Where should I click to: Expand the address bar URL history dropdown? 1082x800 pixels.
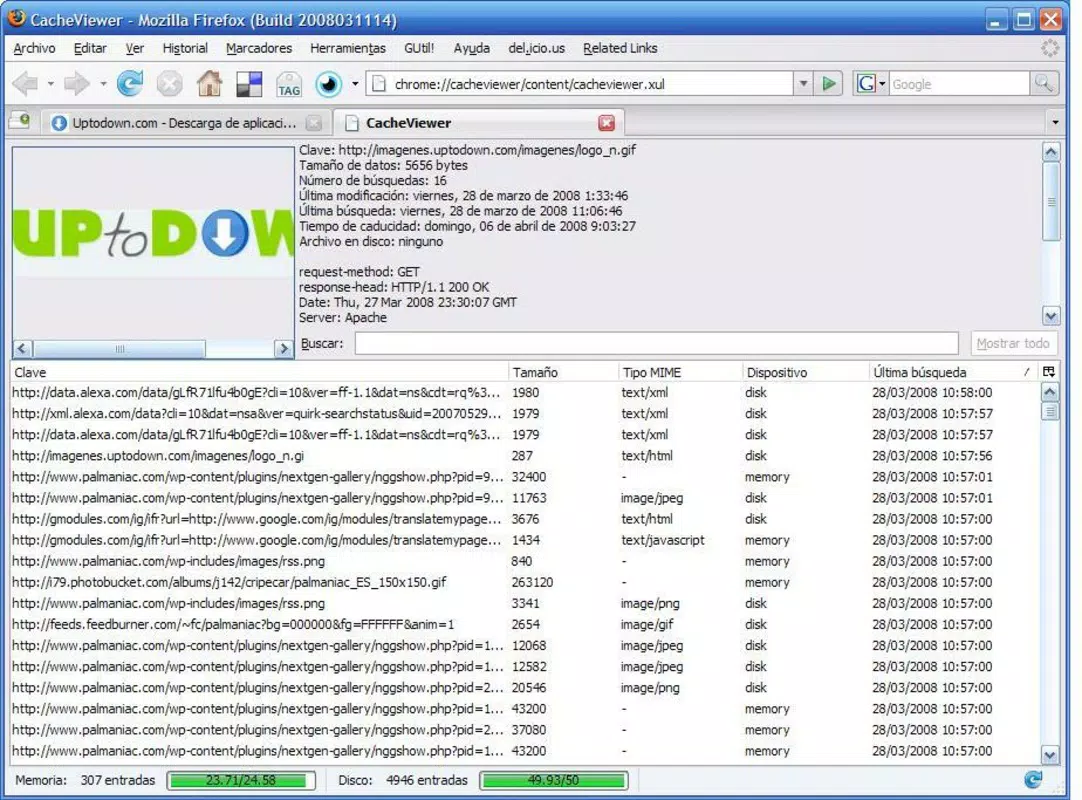[803, 84]
